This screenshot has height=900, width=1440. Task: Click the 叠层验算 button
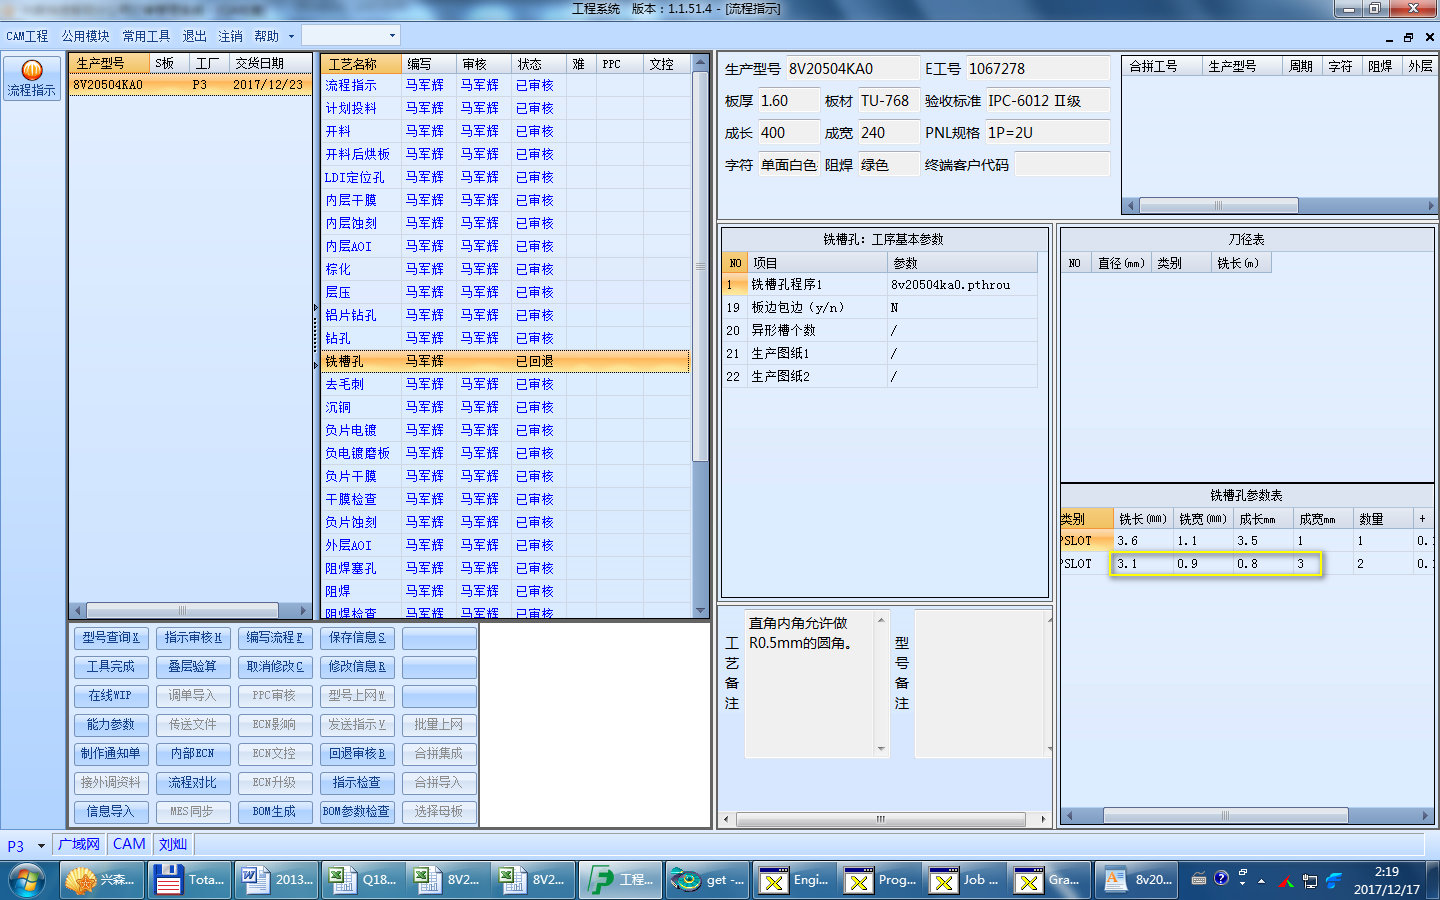click(193, 667)
